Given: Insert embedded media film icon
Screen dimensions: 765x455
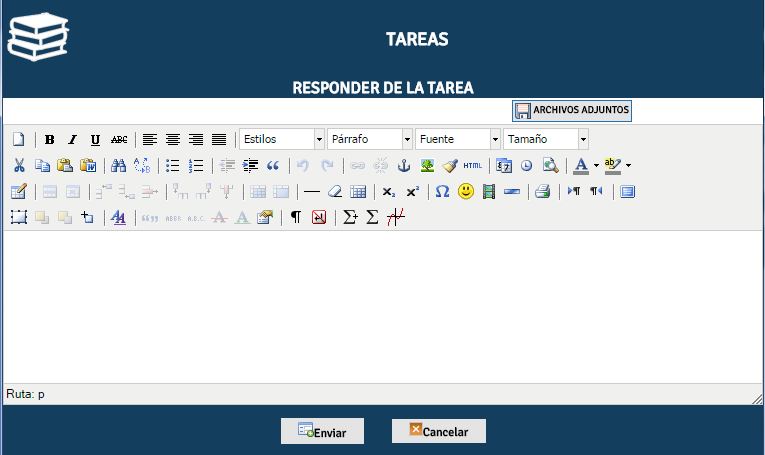Looking at the screenshot, I should (488, 192).
